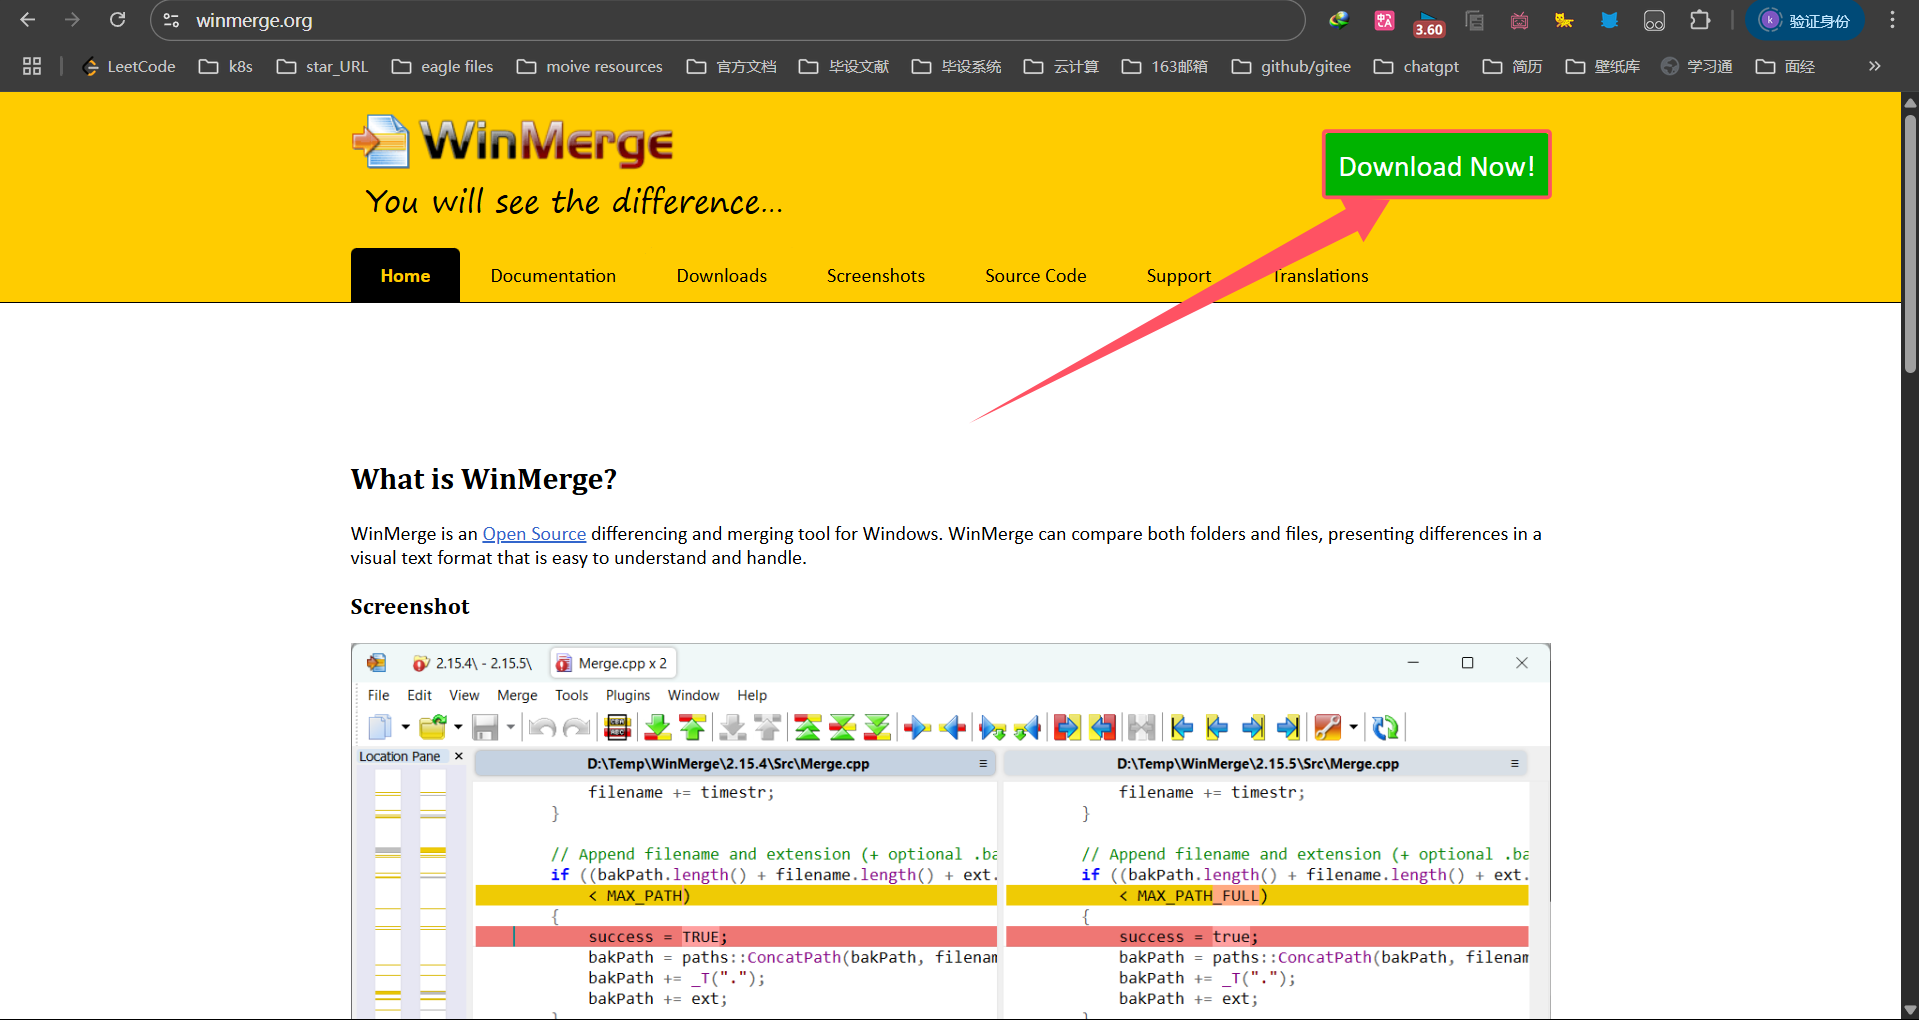This screenshot has width=1919, height=1020.
Task: Click the Undo icon in the WinMerge toolbar
Action: click(x=542, y=727)
